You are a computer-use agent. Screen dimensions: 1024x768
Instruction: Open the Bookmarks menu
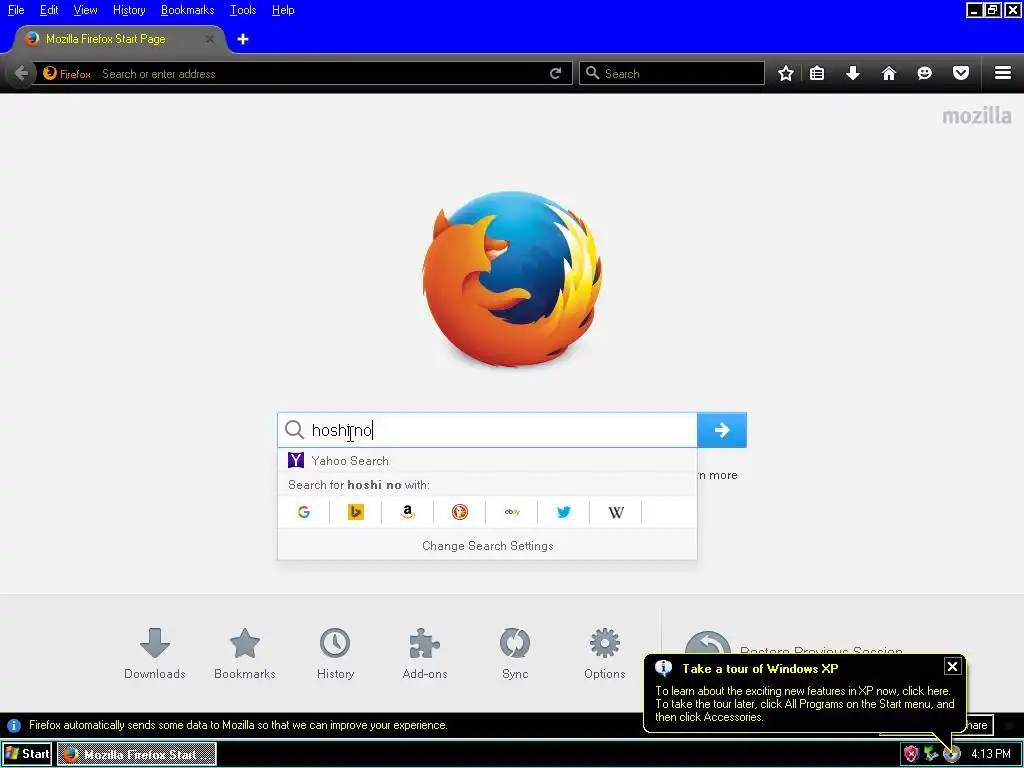click(187, 10)
